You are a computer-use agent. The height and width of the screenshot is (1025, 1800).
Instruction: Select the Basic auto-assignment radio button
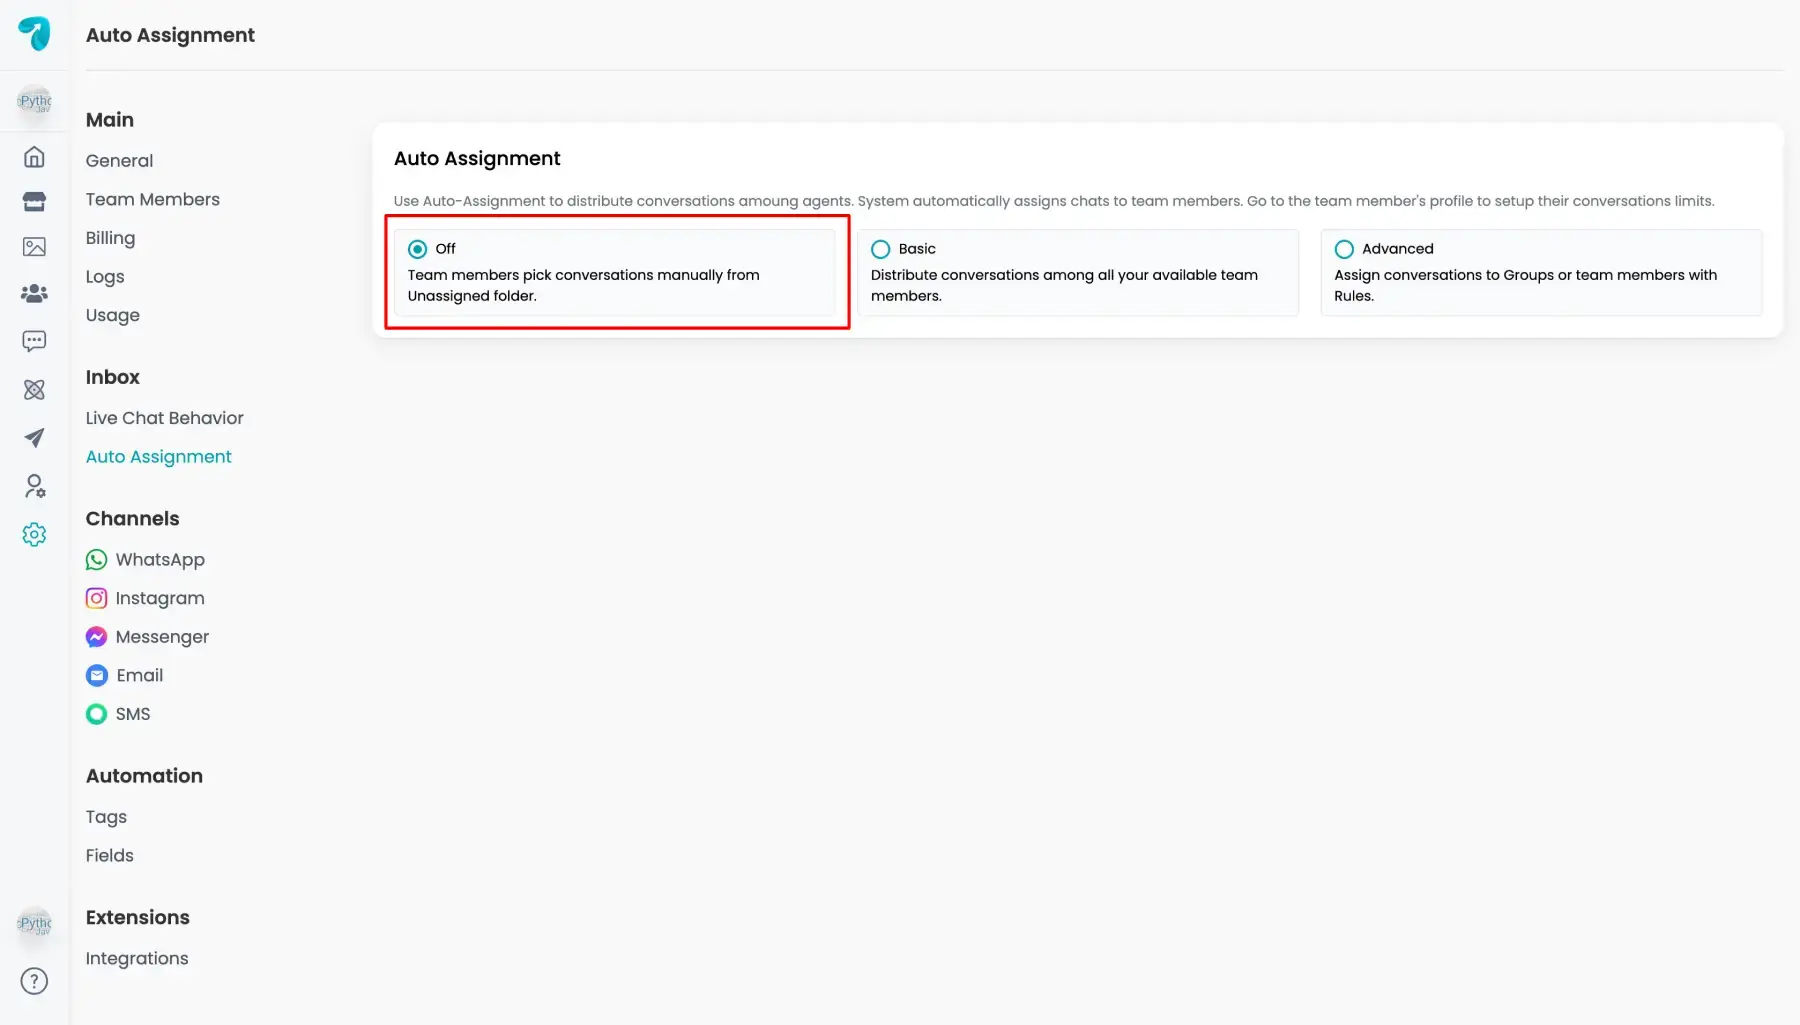point(880,249)
